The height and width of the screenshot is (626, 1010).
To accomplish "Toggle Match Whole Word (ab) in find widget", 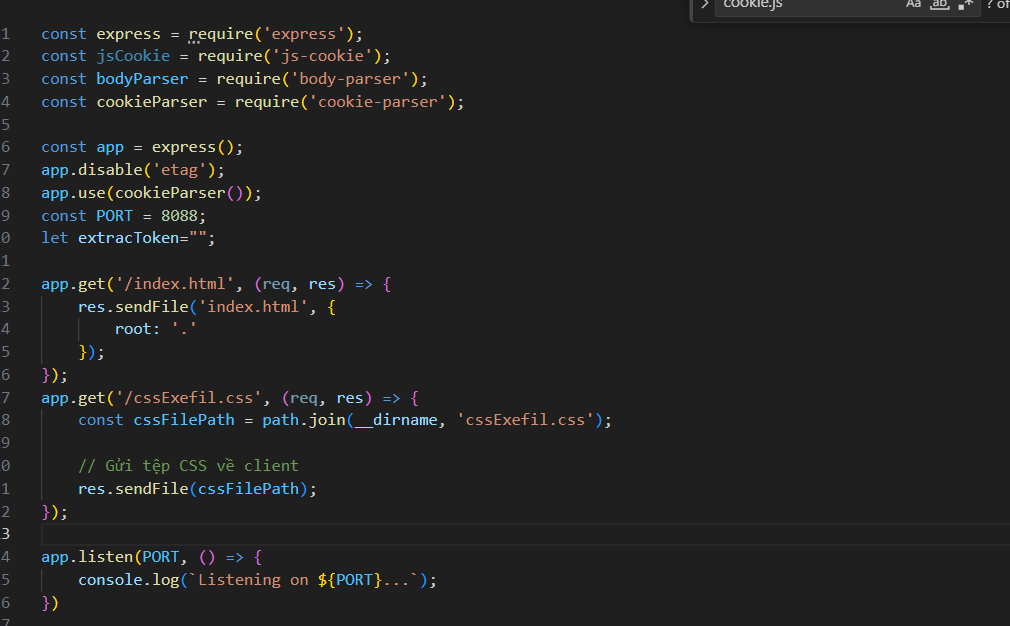I will click(x=940, y=5).
